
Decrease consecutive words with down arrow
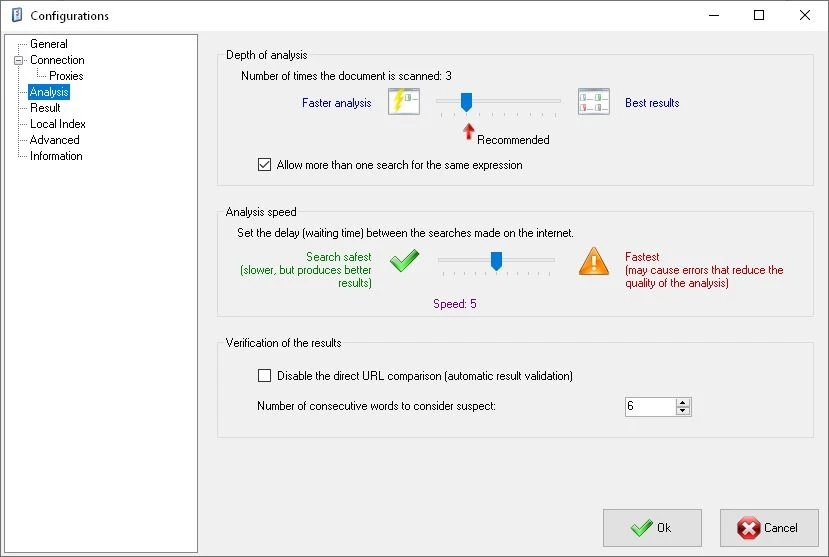click(683, 411)
